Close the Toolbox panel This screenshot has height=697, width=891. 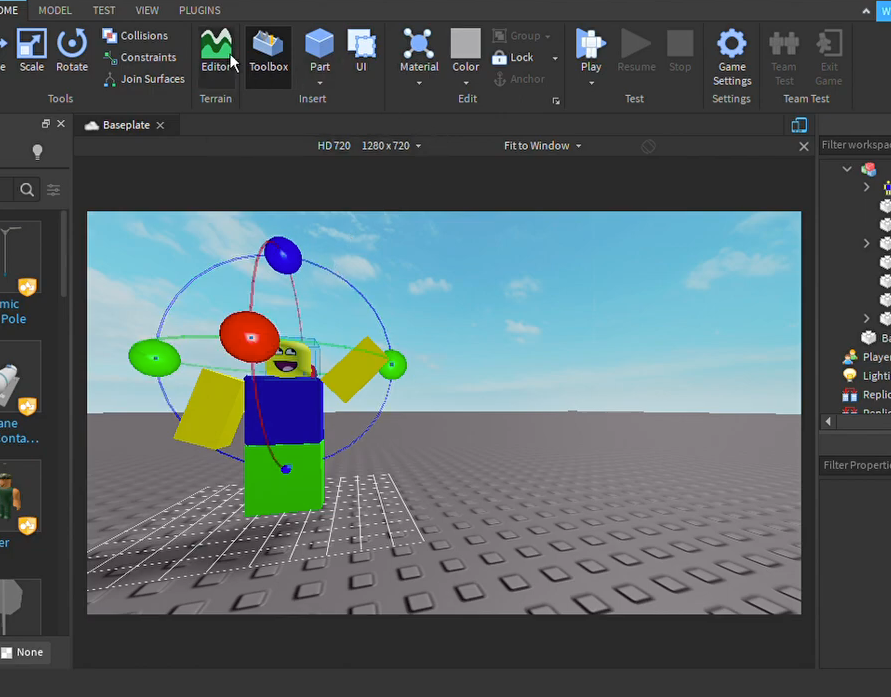61,124
